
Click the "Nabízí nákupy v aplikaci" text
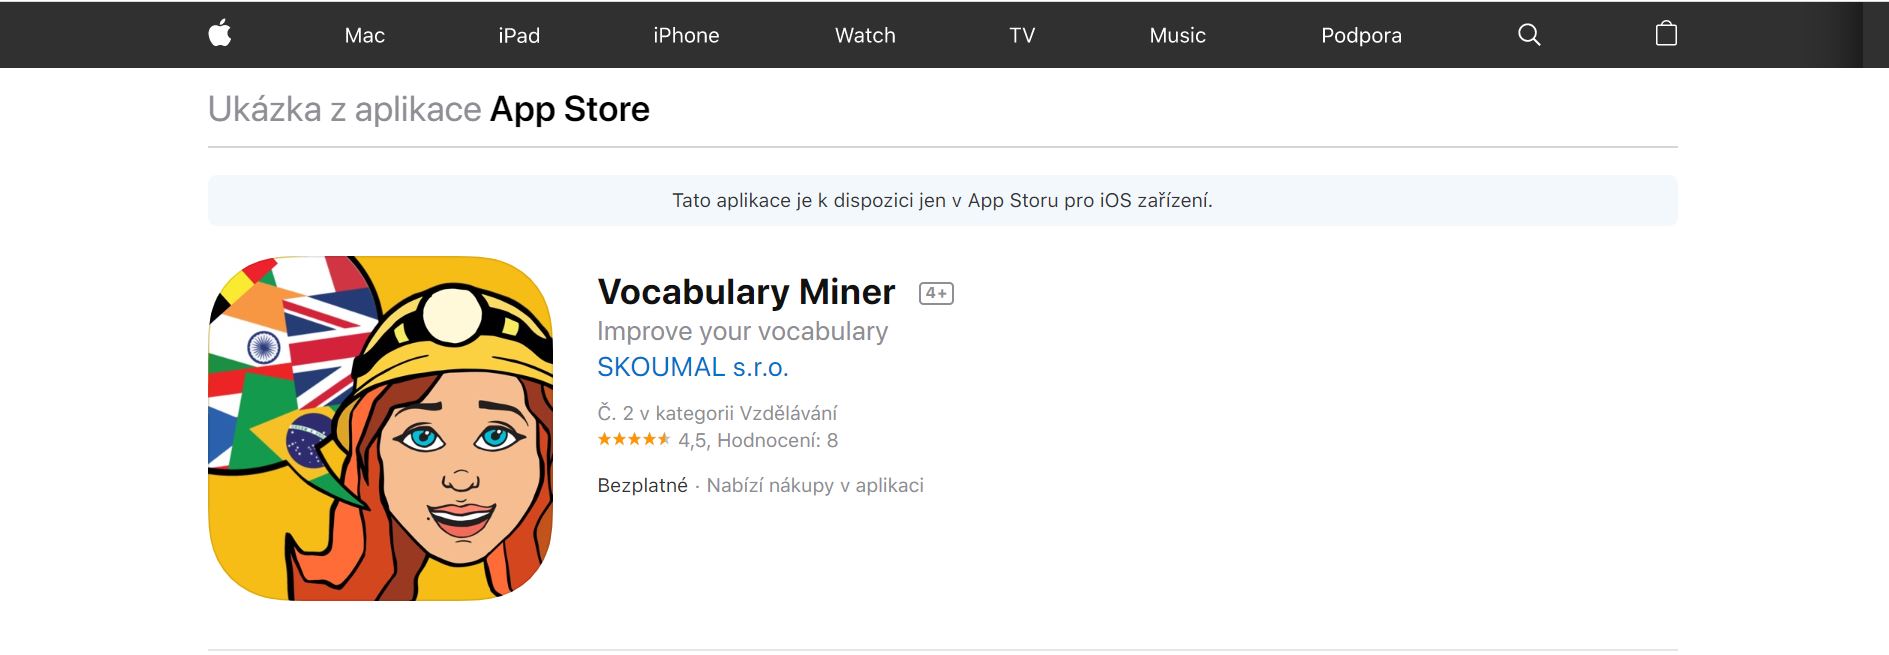[815, 485]
